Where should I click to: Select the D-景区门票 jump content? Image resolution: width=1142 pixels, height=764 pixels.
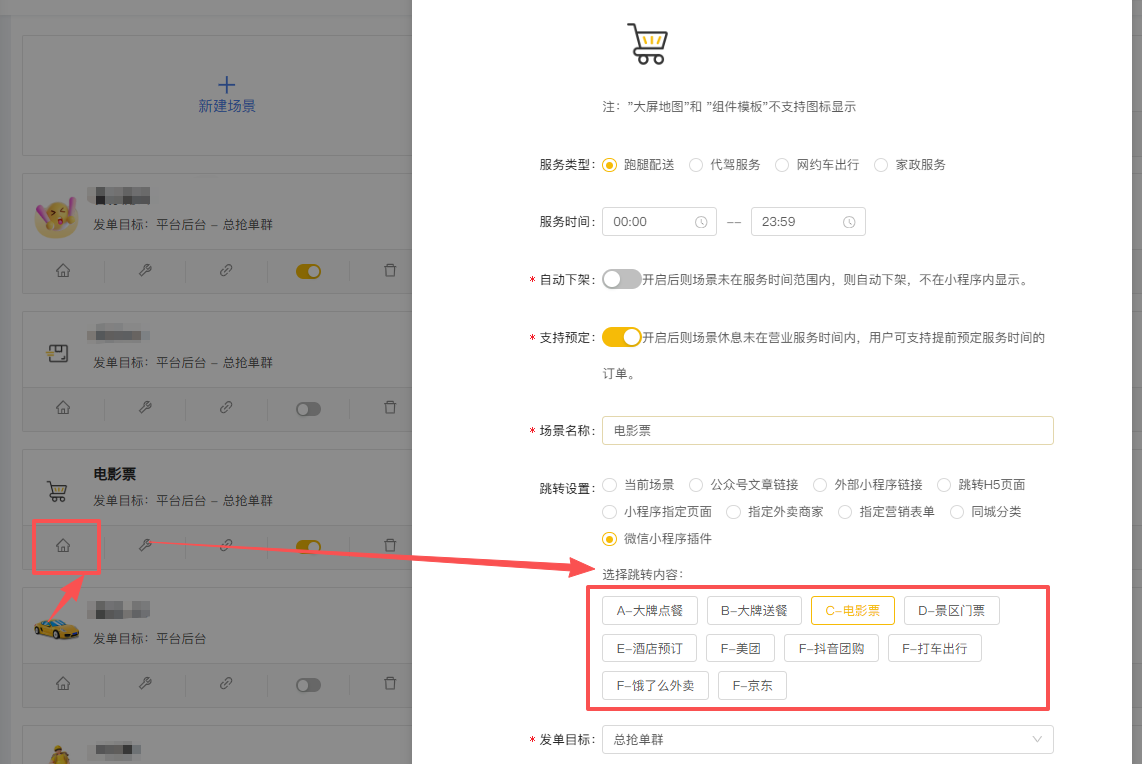(951, 610)
